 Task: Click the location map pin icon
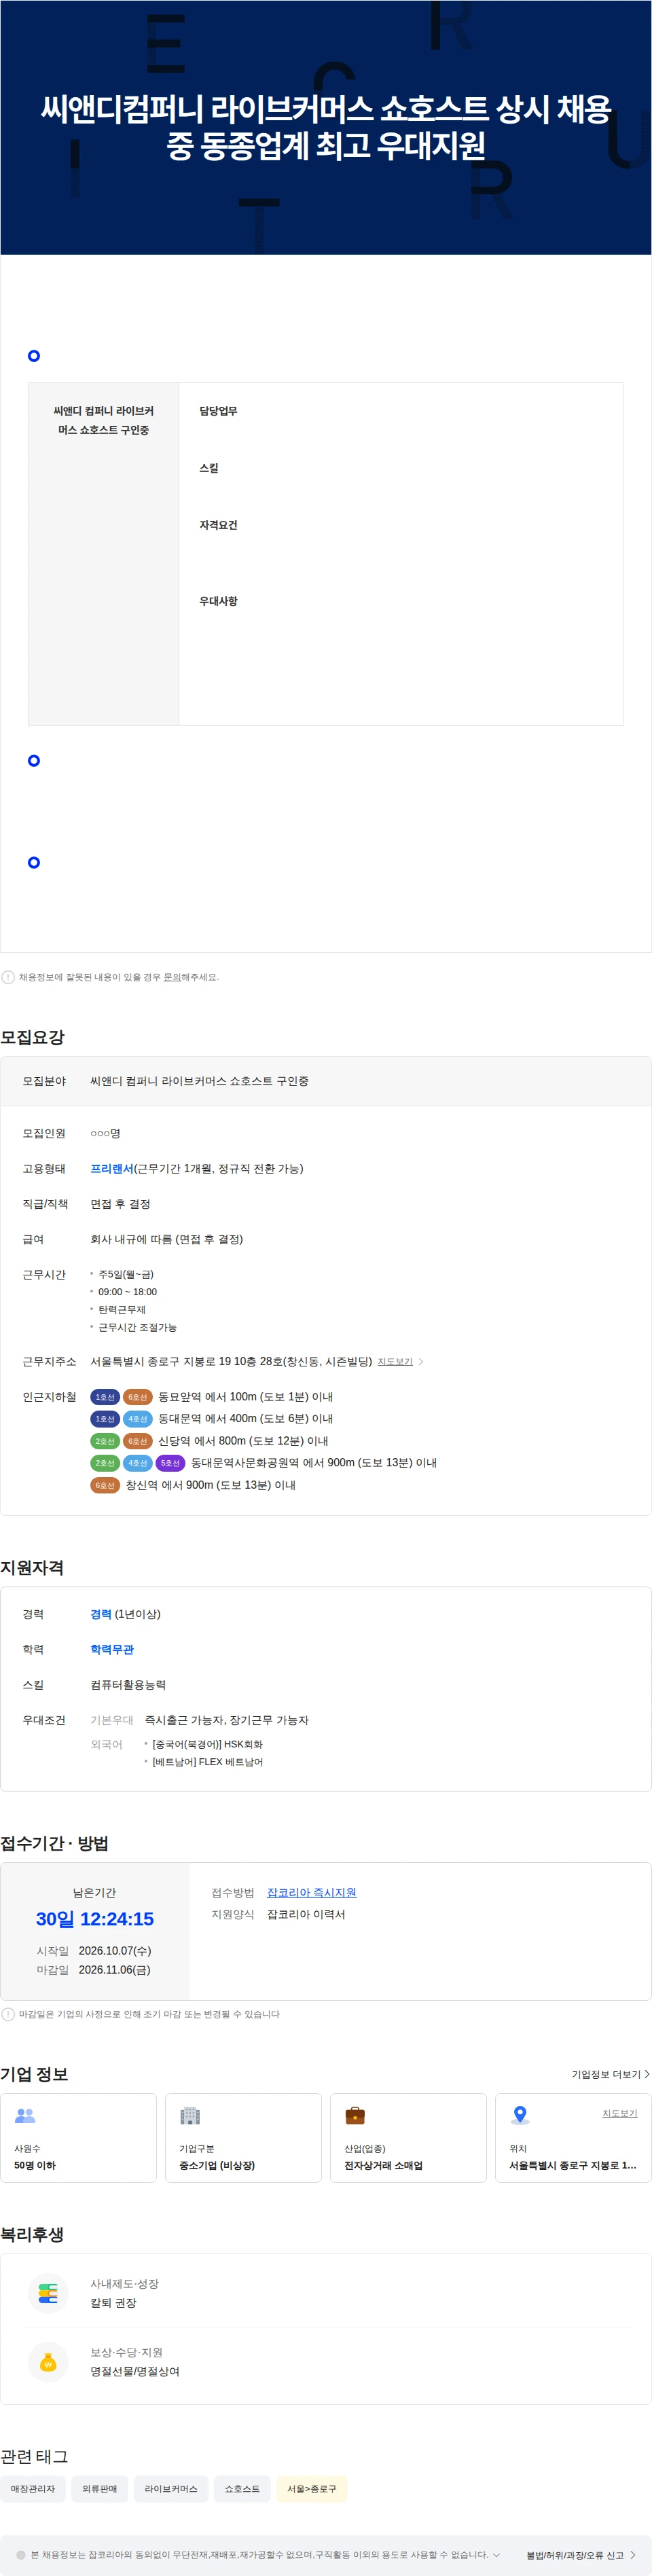point(520,2115)
